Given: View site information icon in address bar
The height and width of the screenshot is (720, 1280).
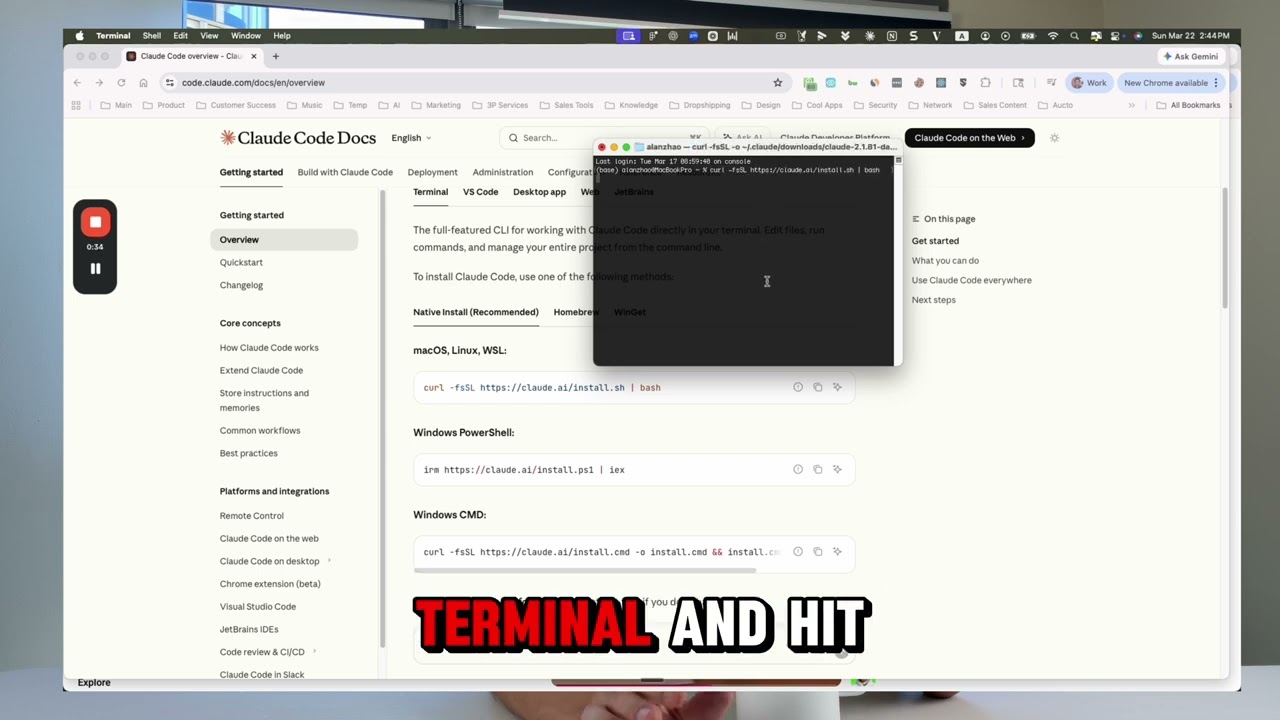Looking at the screenshot, I should (169, 83).
